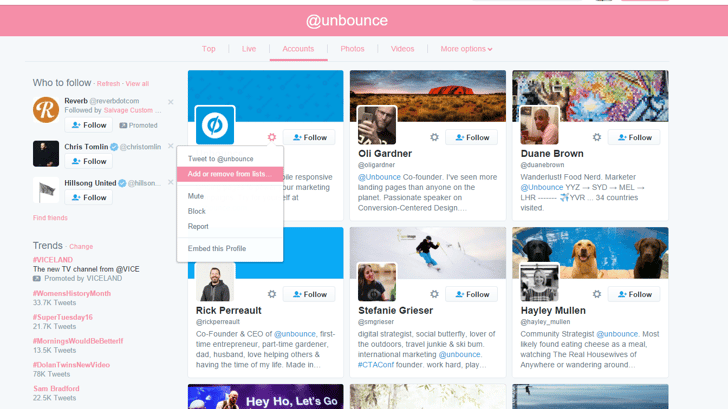The width and height of the screenshot is (728, 409).
Task: Open Oli Gardner profile name
Action: [x=385, y=154]
